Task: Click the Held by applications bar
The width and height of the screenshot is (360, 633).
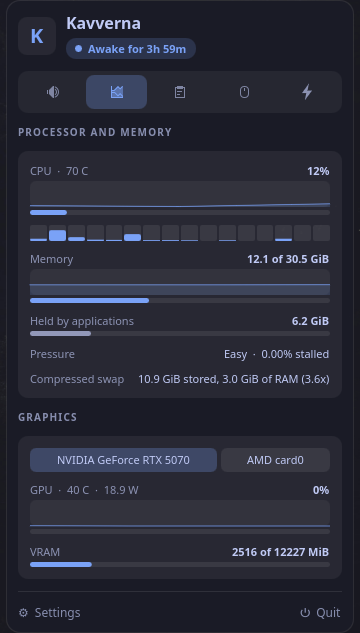Action: click(x=180, y=333)
